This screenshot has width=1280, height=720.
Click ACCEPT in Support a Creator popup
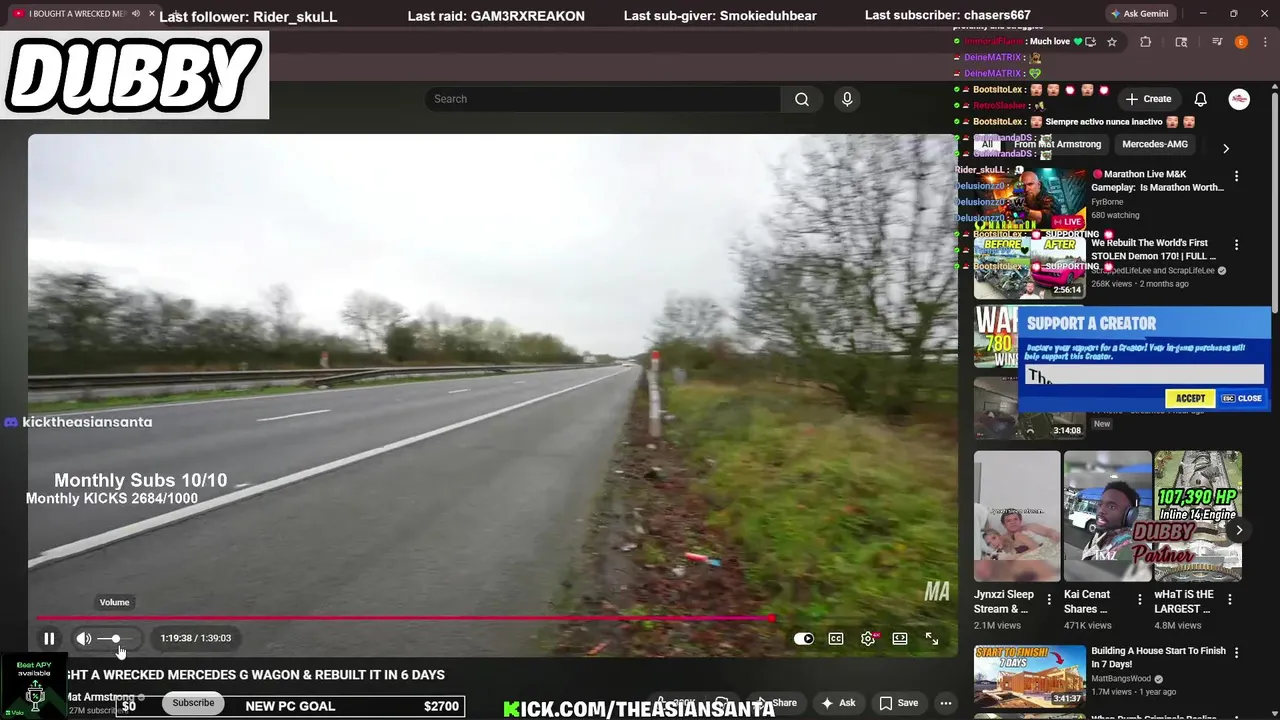coord(1190,398)
